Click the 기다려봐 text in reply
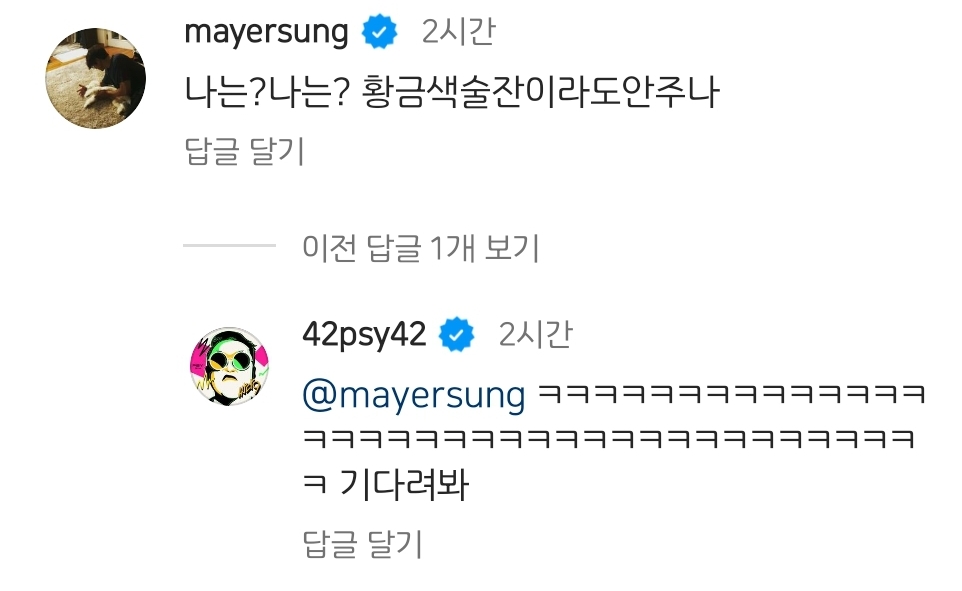 pos(404,484)
